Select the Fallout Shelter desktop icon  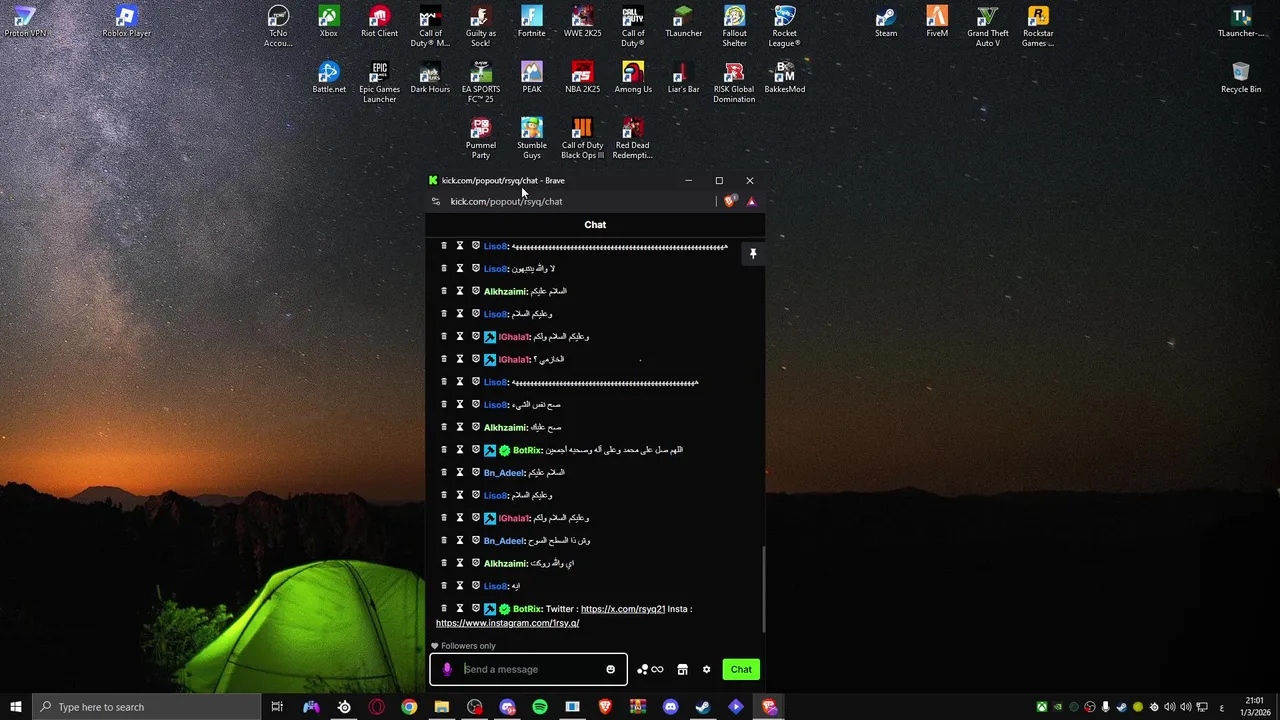pos(735,27)
